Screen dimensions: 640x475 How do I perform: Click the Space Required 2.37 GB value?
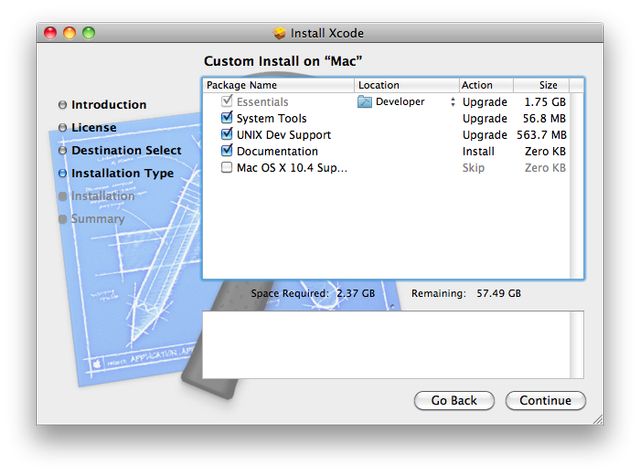[356, 293]
